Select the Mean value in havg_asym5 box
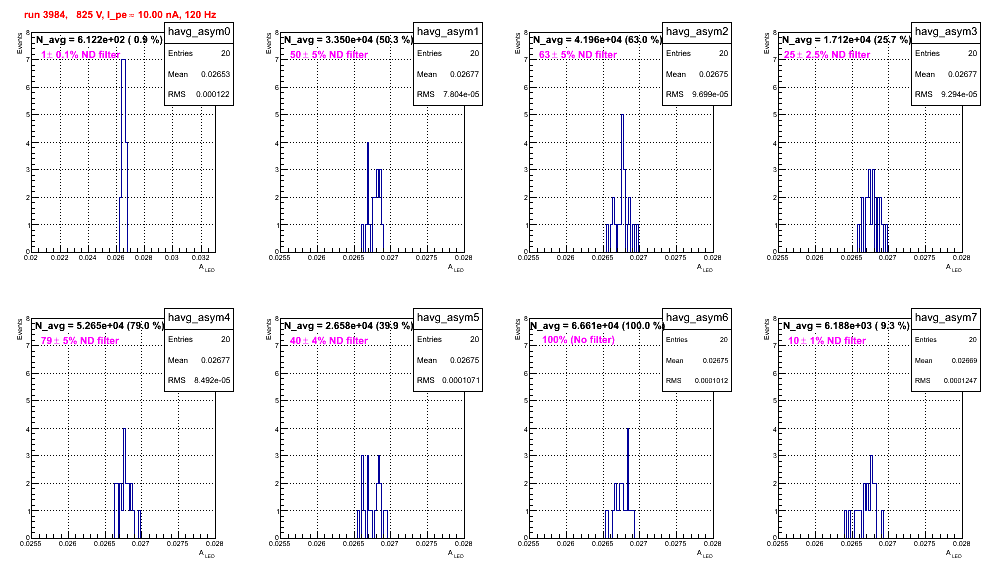The width and height of the screenshot is (996, 572). click(x=464, y=360)
